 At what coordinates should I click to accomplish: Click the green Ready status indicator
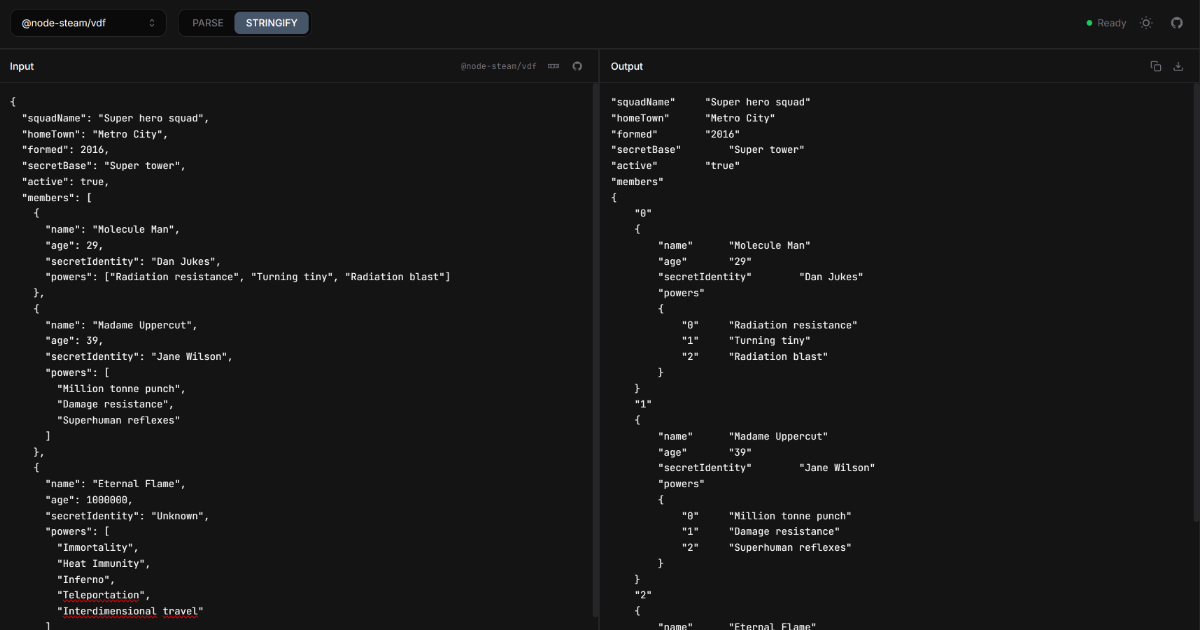coord(1090,22)
